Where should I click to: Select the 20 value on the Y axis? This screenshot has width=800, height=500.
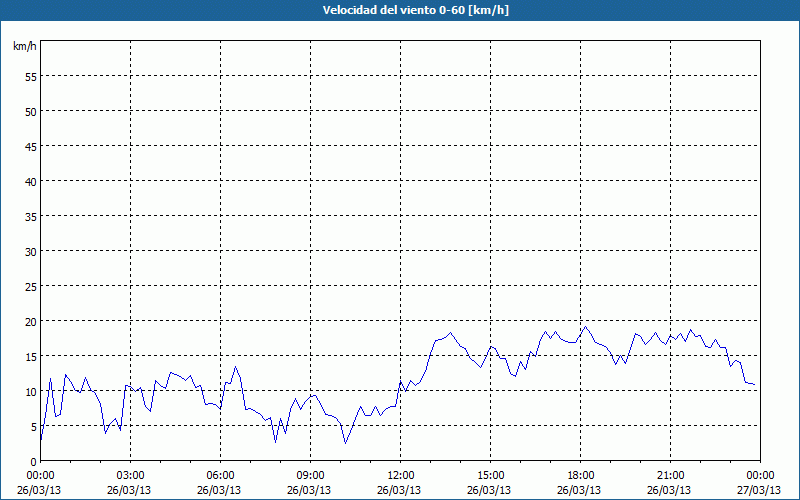(31, 321)
